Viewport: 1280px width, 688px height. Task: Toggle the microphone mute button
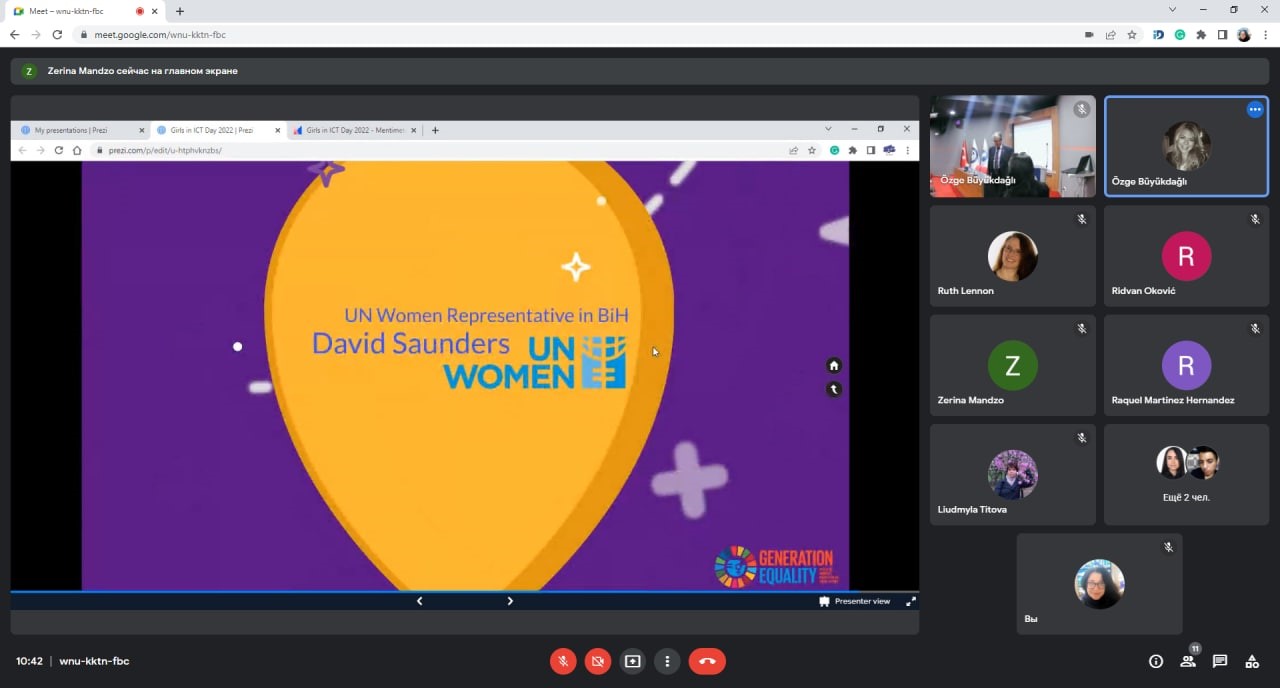click(563, 661)
